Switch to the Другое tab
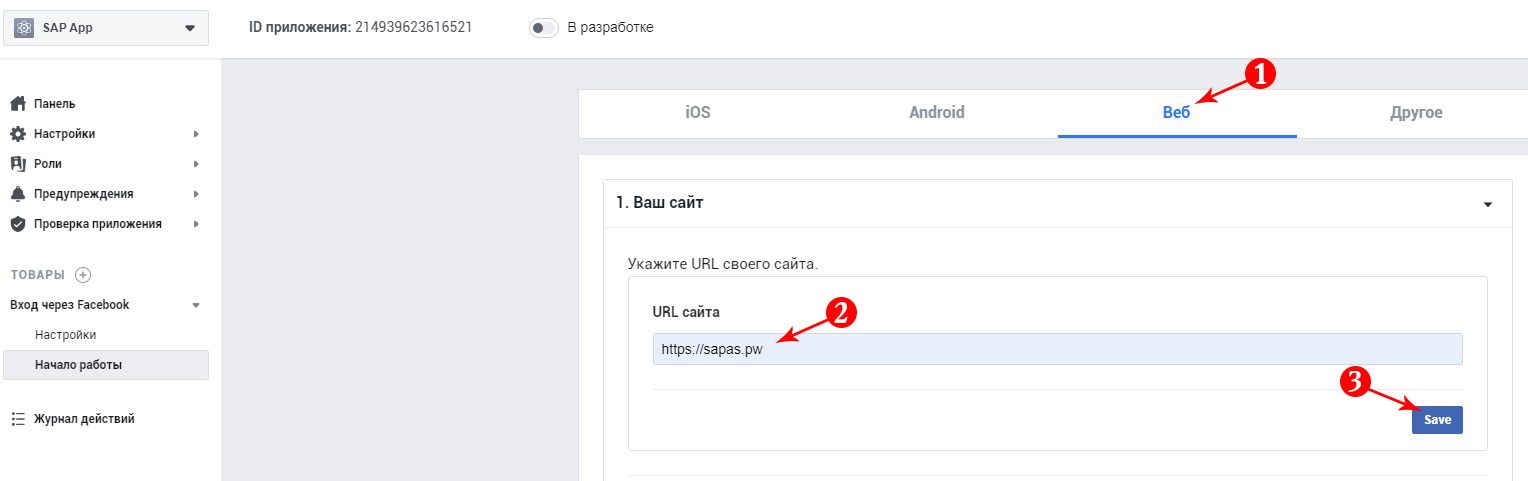The width and height of the screenshot is (1528, 481). pos(1416,113)
